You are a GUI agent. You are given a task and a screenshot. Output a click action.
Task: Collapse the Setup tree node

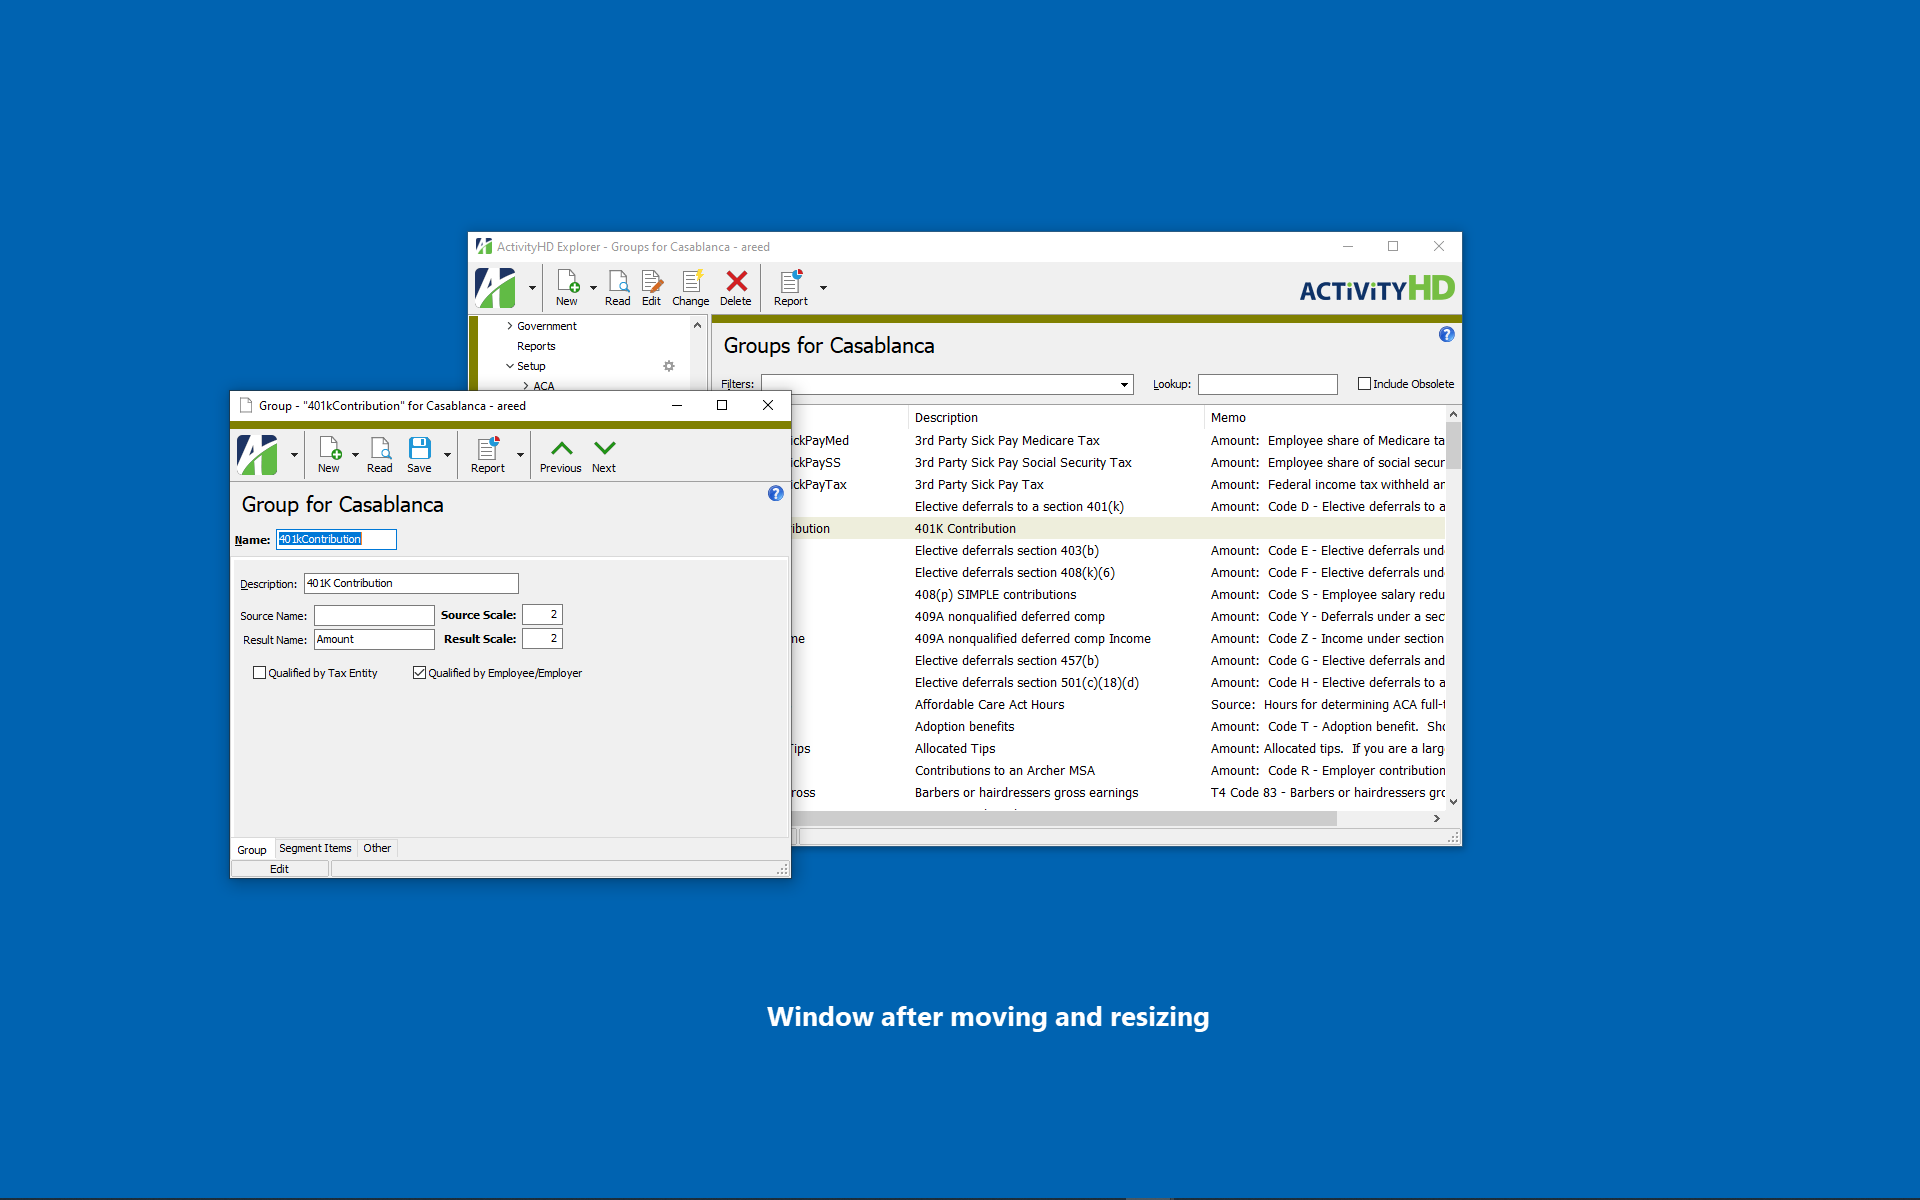[510, 366]
